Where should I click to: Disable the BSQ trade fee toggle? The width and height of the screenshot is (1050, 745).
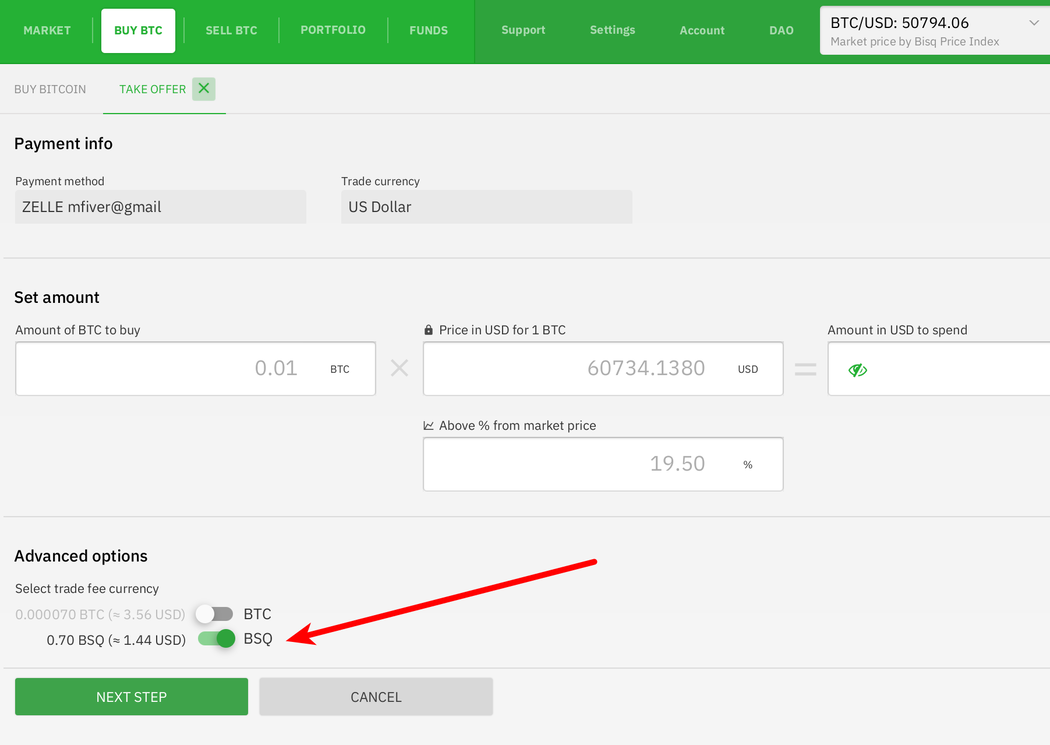click(216, 639)
